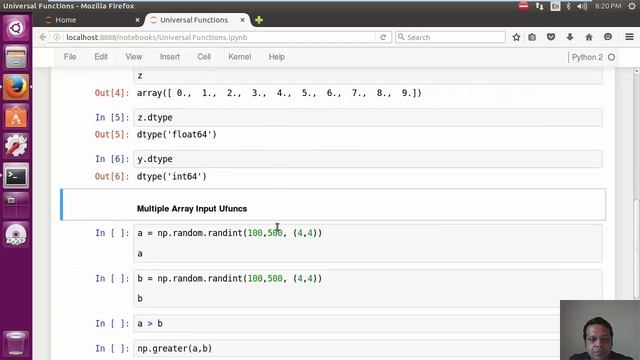The width and height of the screenshot is (640, 360).
Task: Open a new tab with plus icon
Action: [259, 20]
